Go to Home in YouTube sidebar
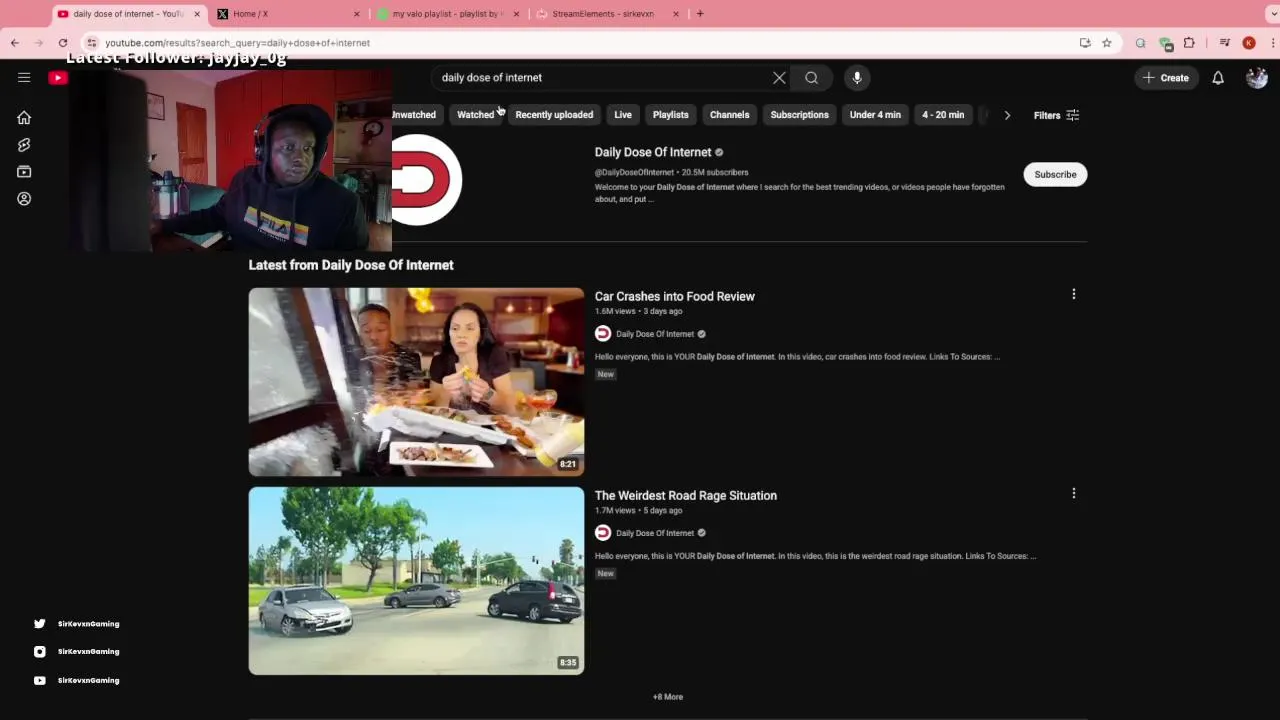 pyautogui.click(x=24, y=118)
